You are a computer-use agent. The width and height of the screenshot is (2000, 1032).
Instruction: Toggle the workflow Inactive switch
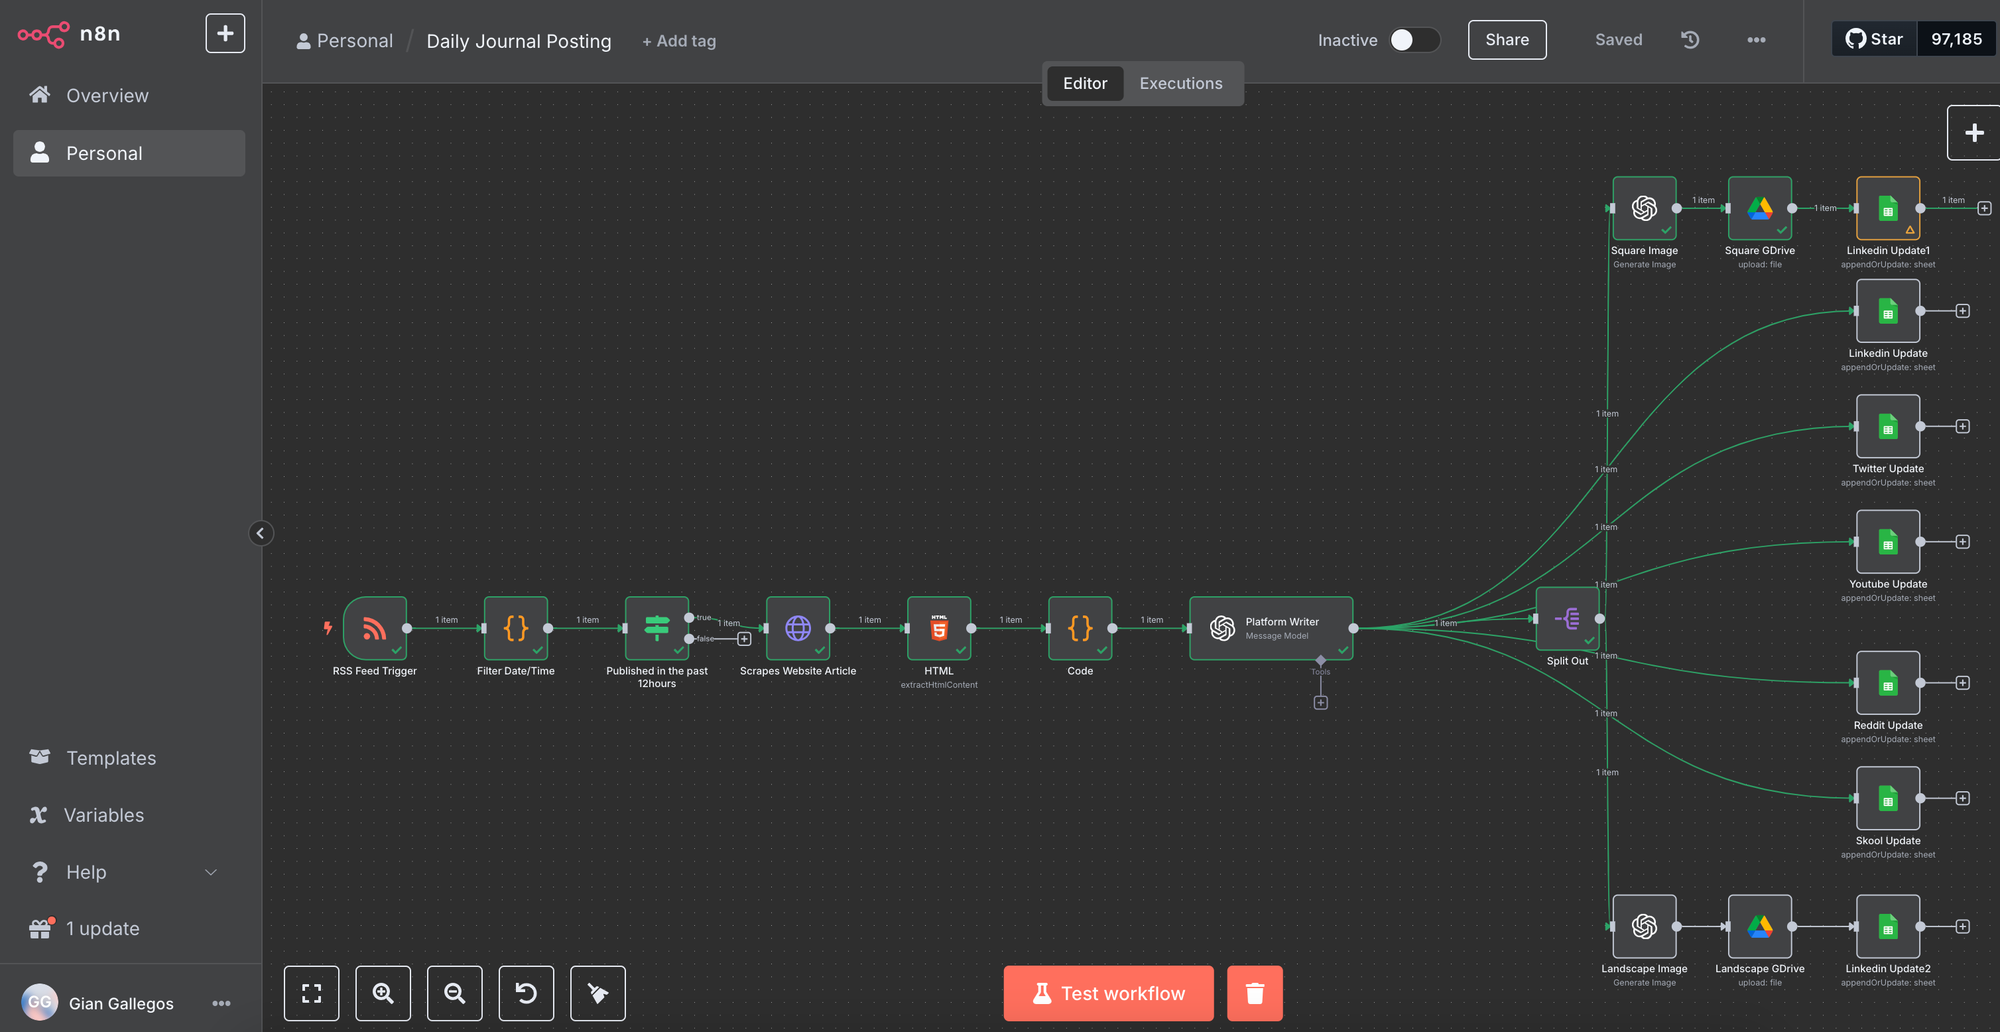pyautogui.click(x=1415, y=40)
